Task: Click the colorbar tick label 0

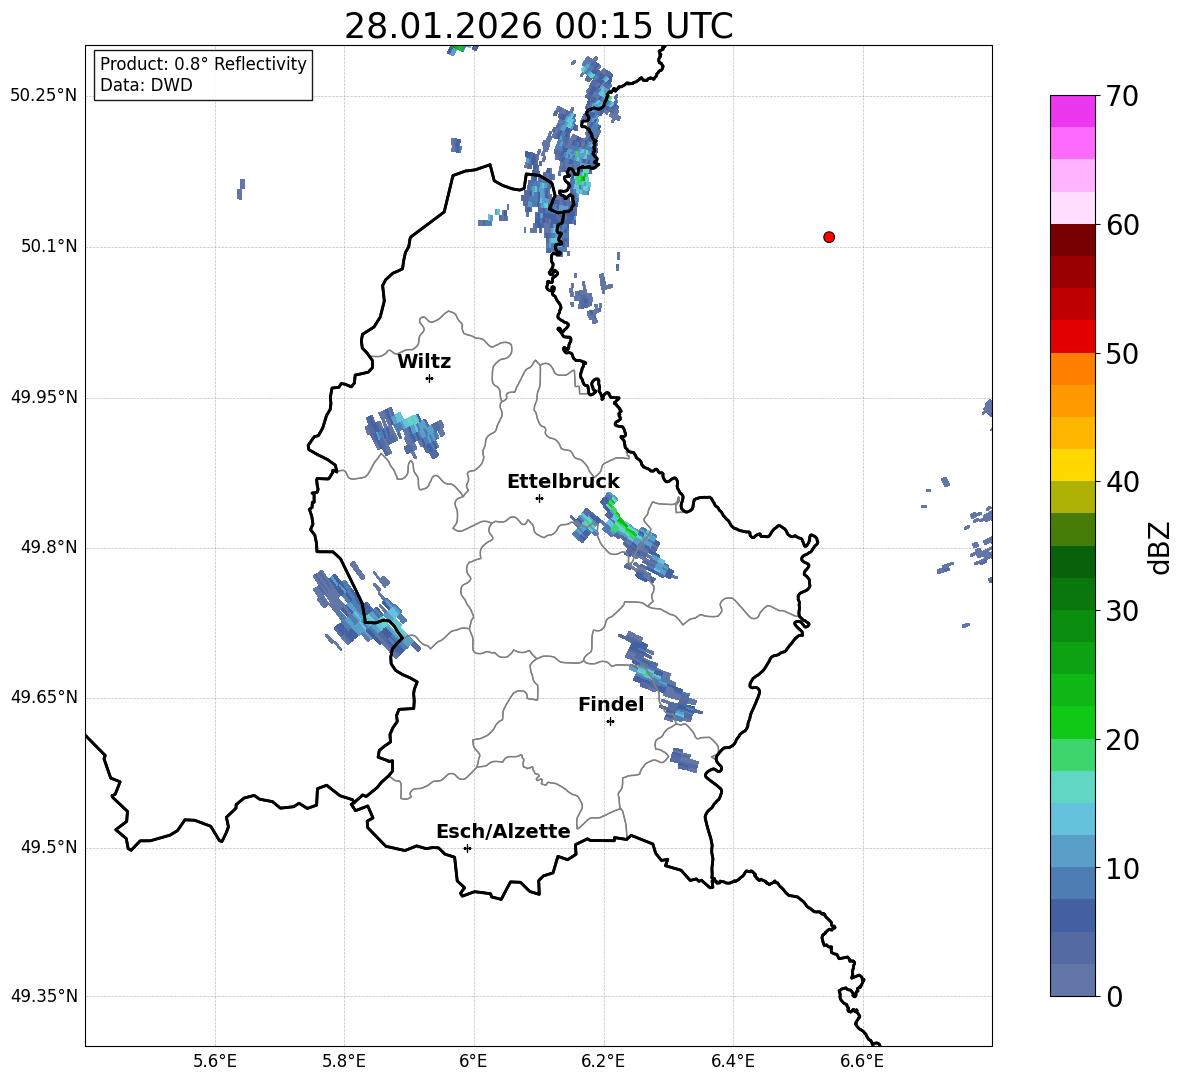Action: [1114, 996]
